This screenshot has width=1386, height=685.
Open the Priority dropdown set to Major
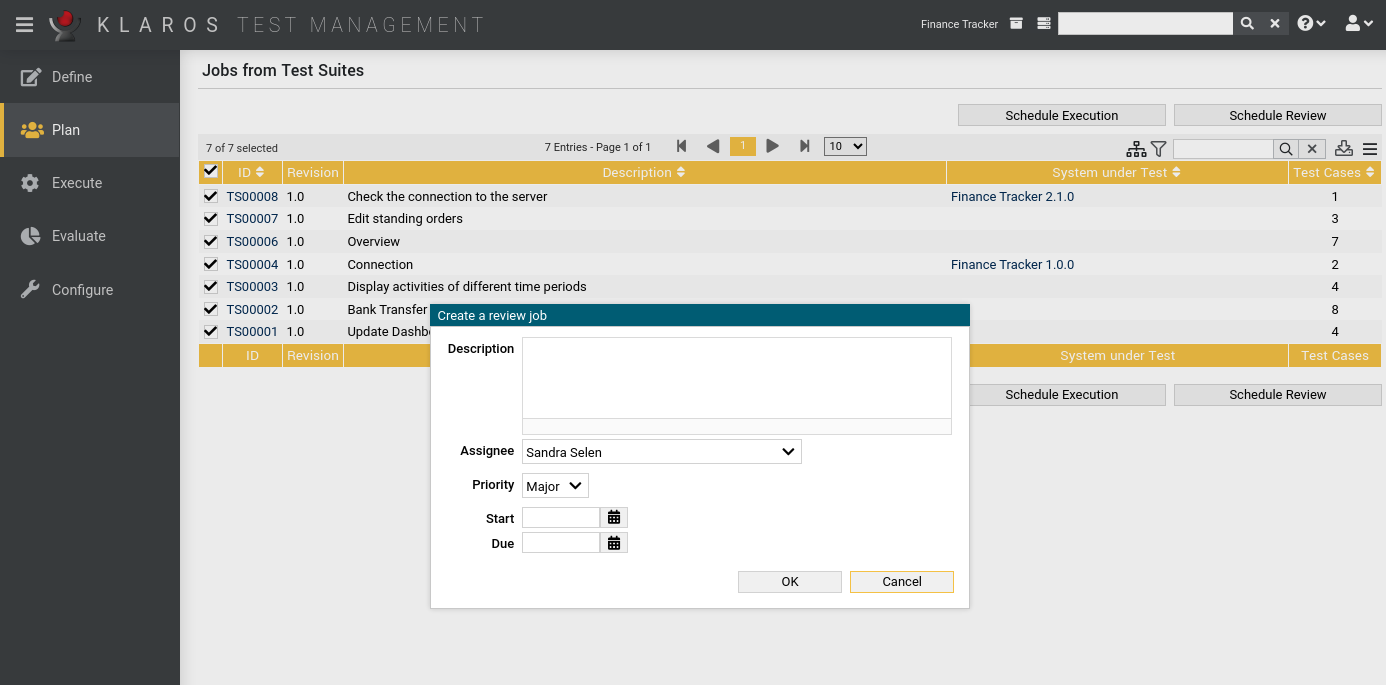(554, 485)
